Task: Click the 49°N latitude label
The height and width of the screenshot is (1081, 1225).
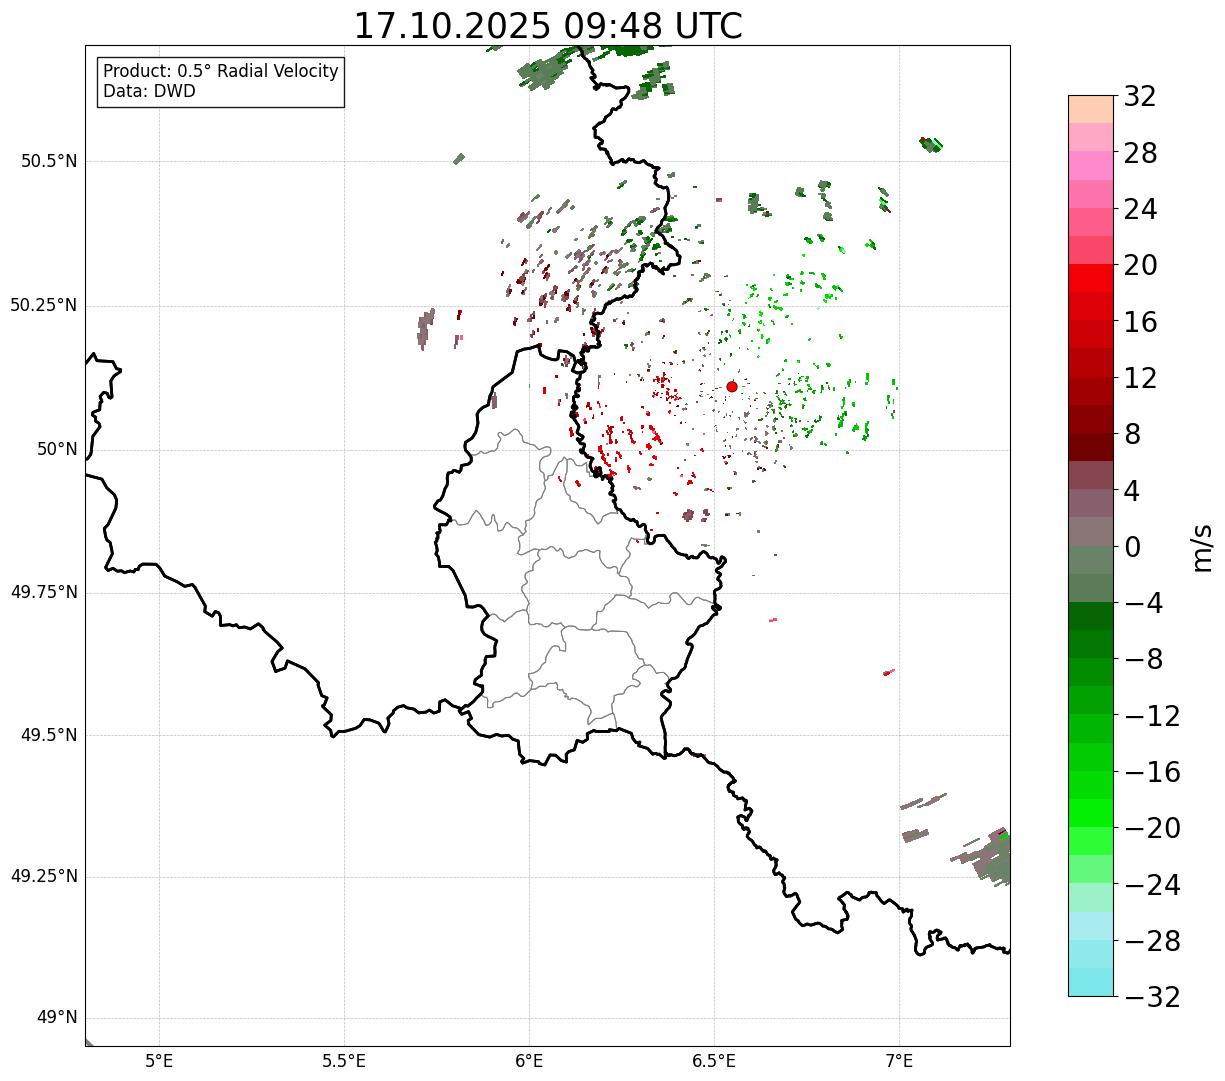Action: (x=57, y=1018)
